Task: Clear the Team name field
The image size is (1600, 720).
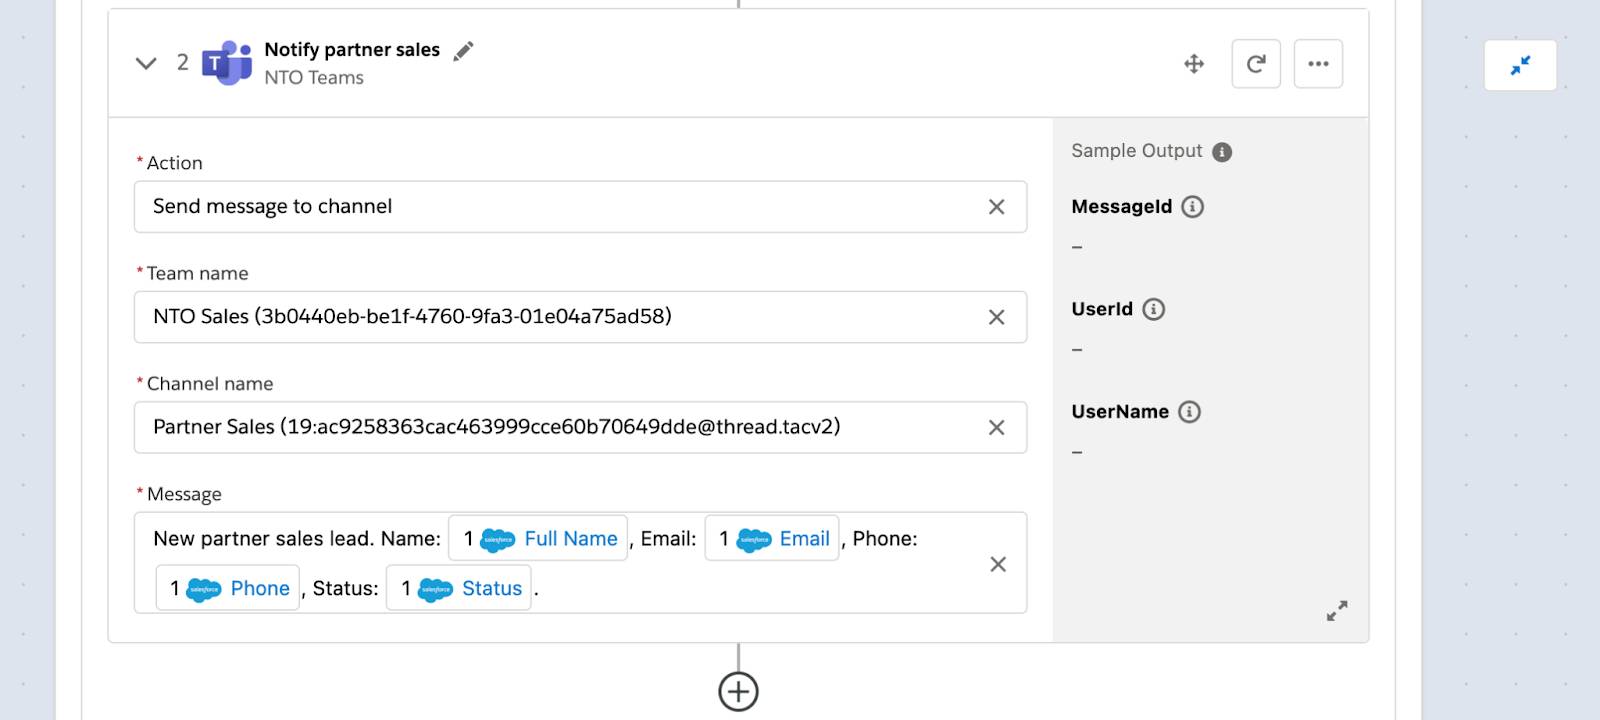Action: coord(996,317)
